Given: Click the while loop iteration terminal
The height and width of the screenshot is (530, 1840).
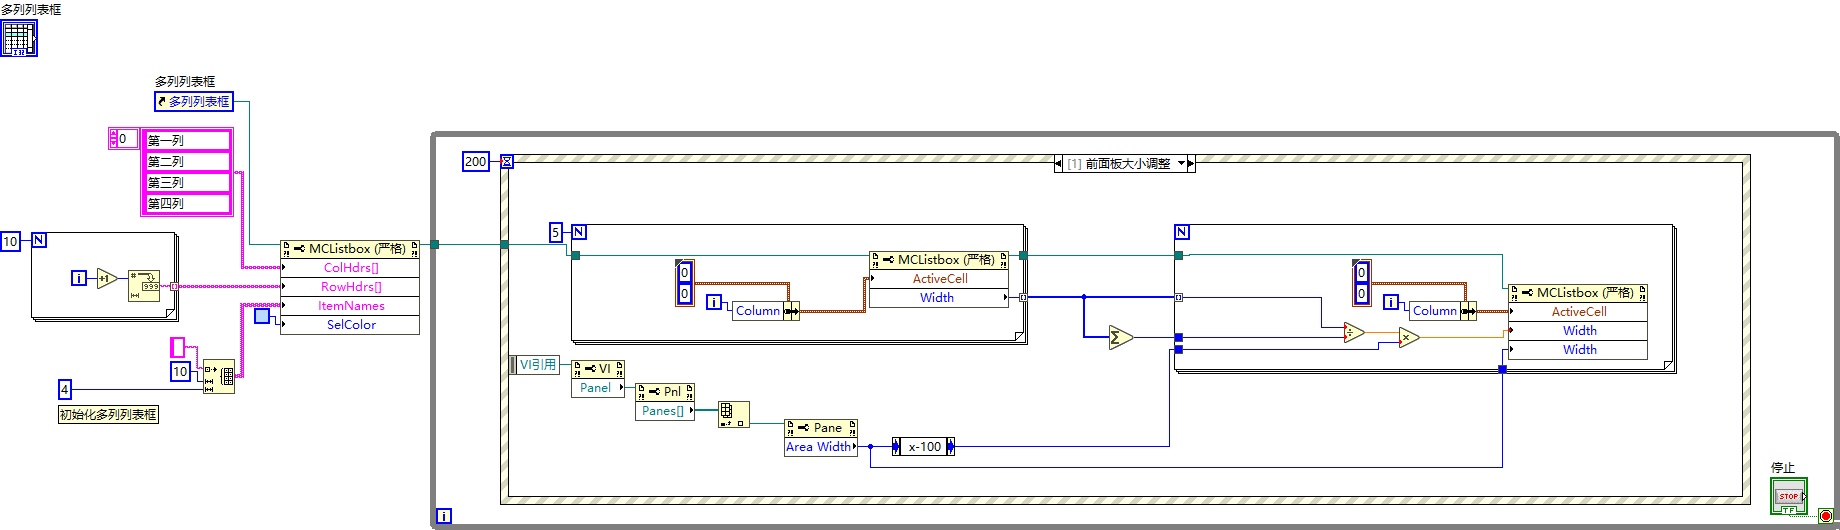Looking at the screenshot, I should 444,516.
